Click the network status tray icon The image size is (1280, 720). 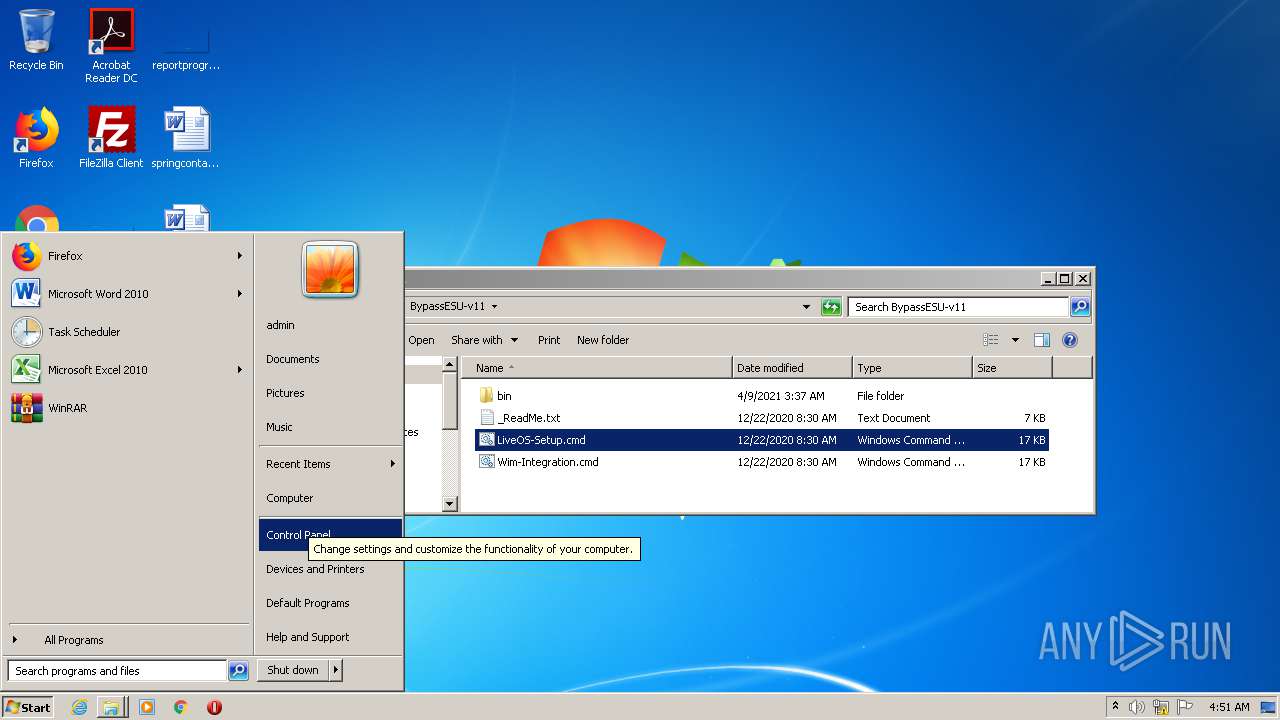(x=1161, y=707)
